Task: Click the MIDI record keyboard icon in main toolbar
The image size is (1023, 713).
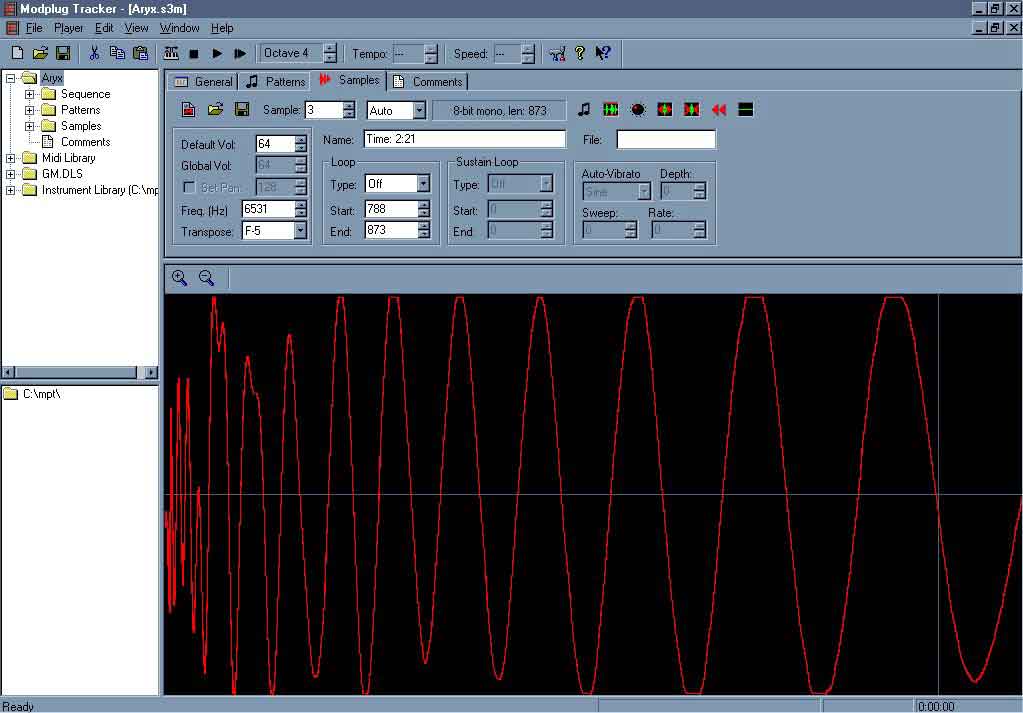Action: pyautogui.click(x=171, y=53)
